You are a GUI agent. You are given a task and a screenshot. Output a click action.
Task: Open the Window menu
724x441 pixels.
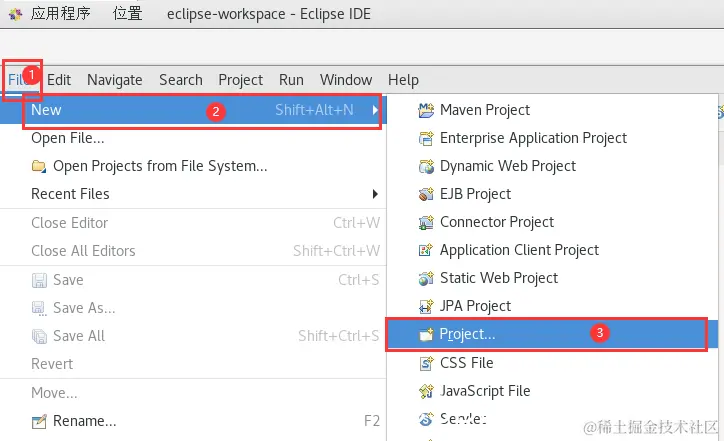(x=346, y=80)
